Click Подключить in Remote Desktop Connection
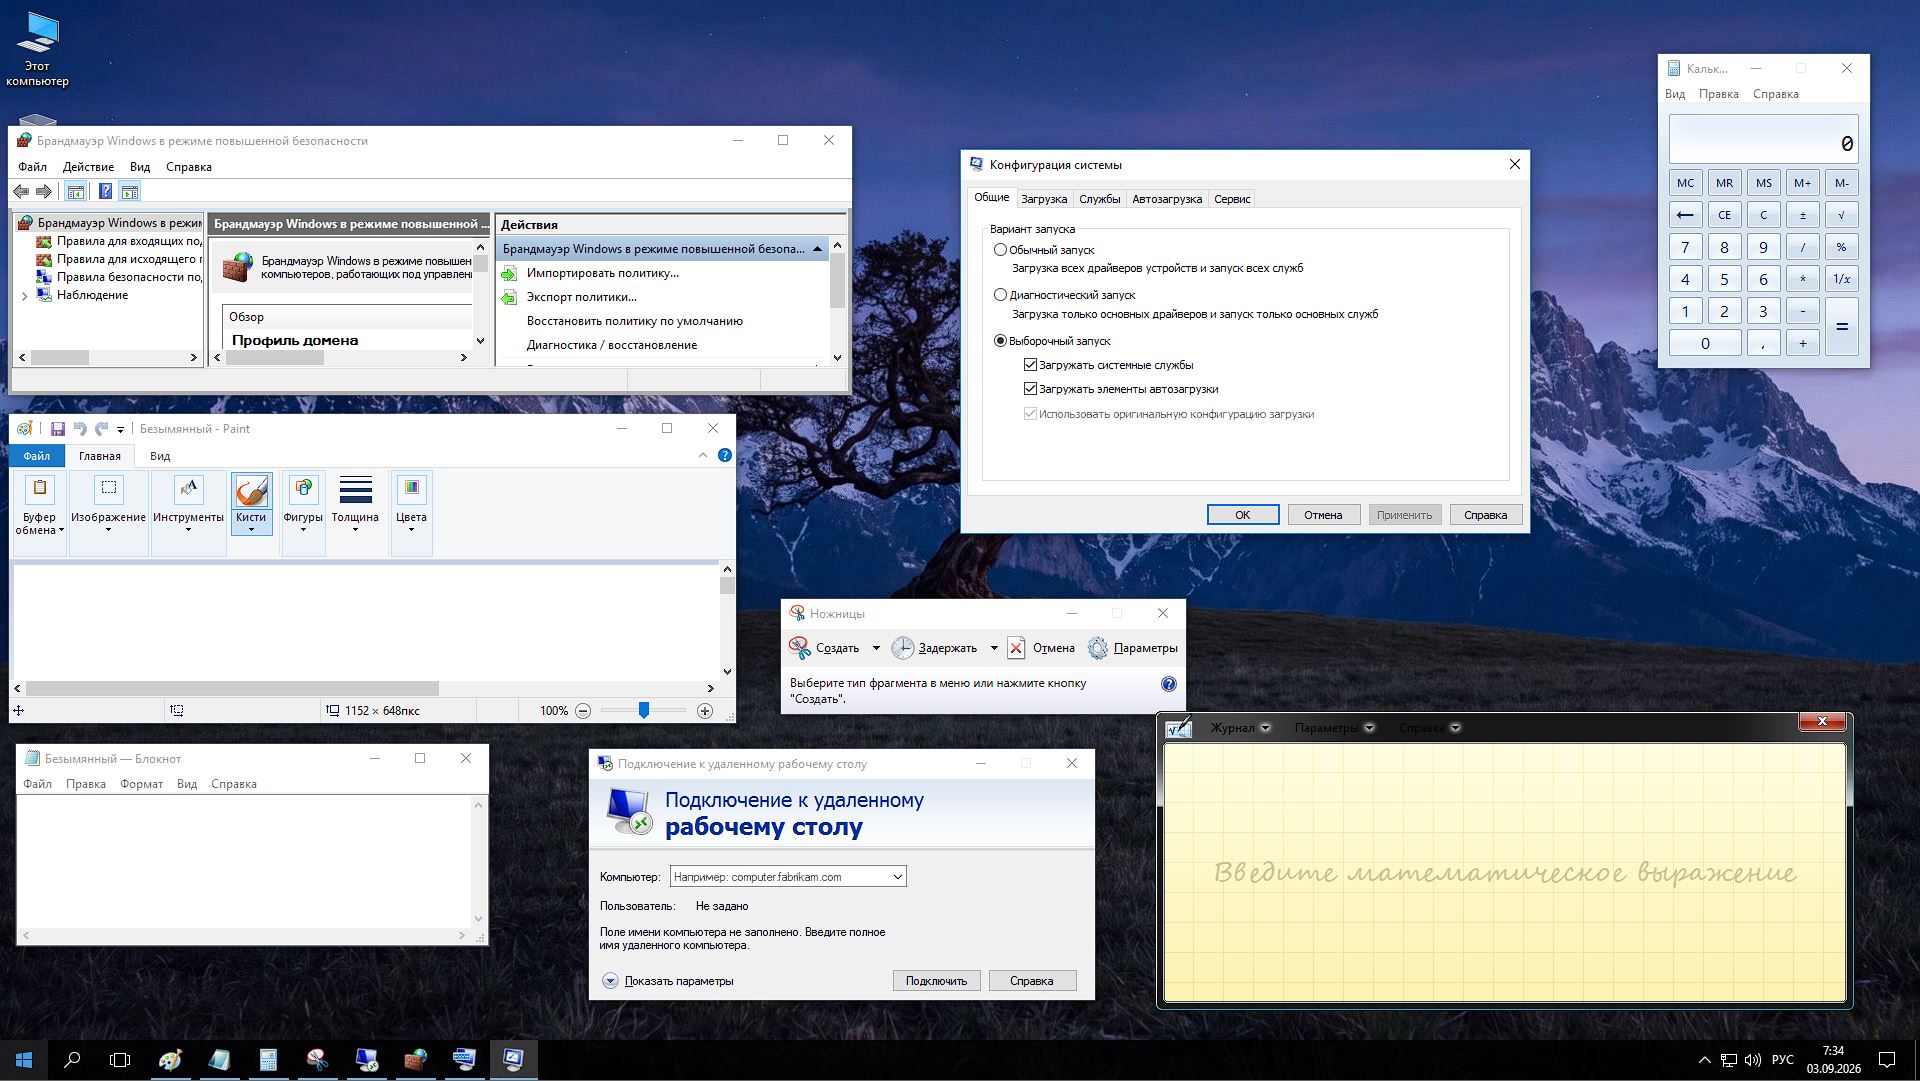The height and width of the screenshot is (1081, 1920). (x=936, y=981)
